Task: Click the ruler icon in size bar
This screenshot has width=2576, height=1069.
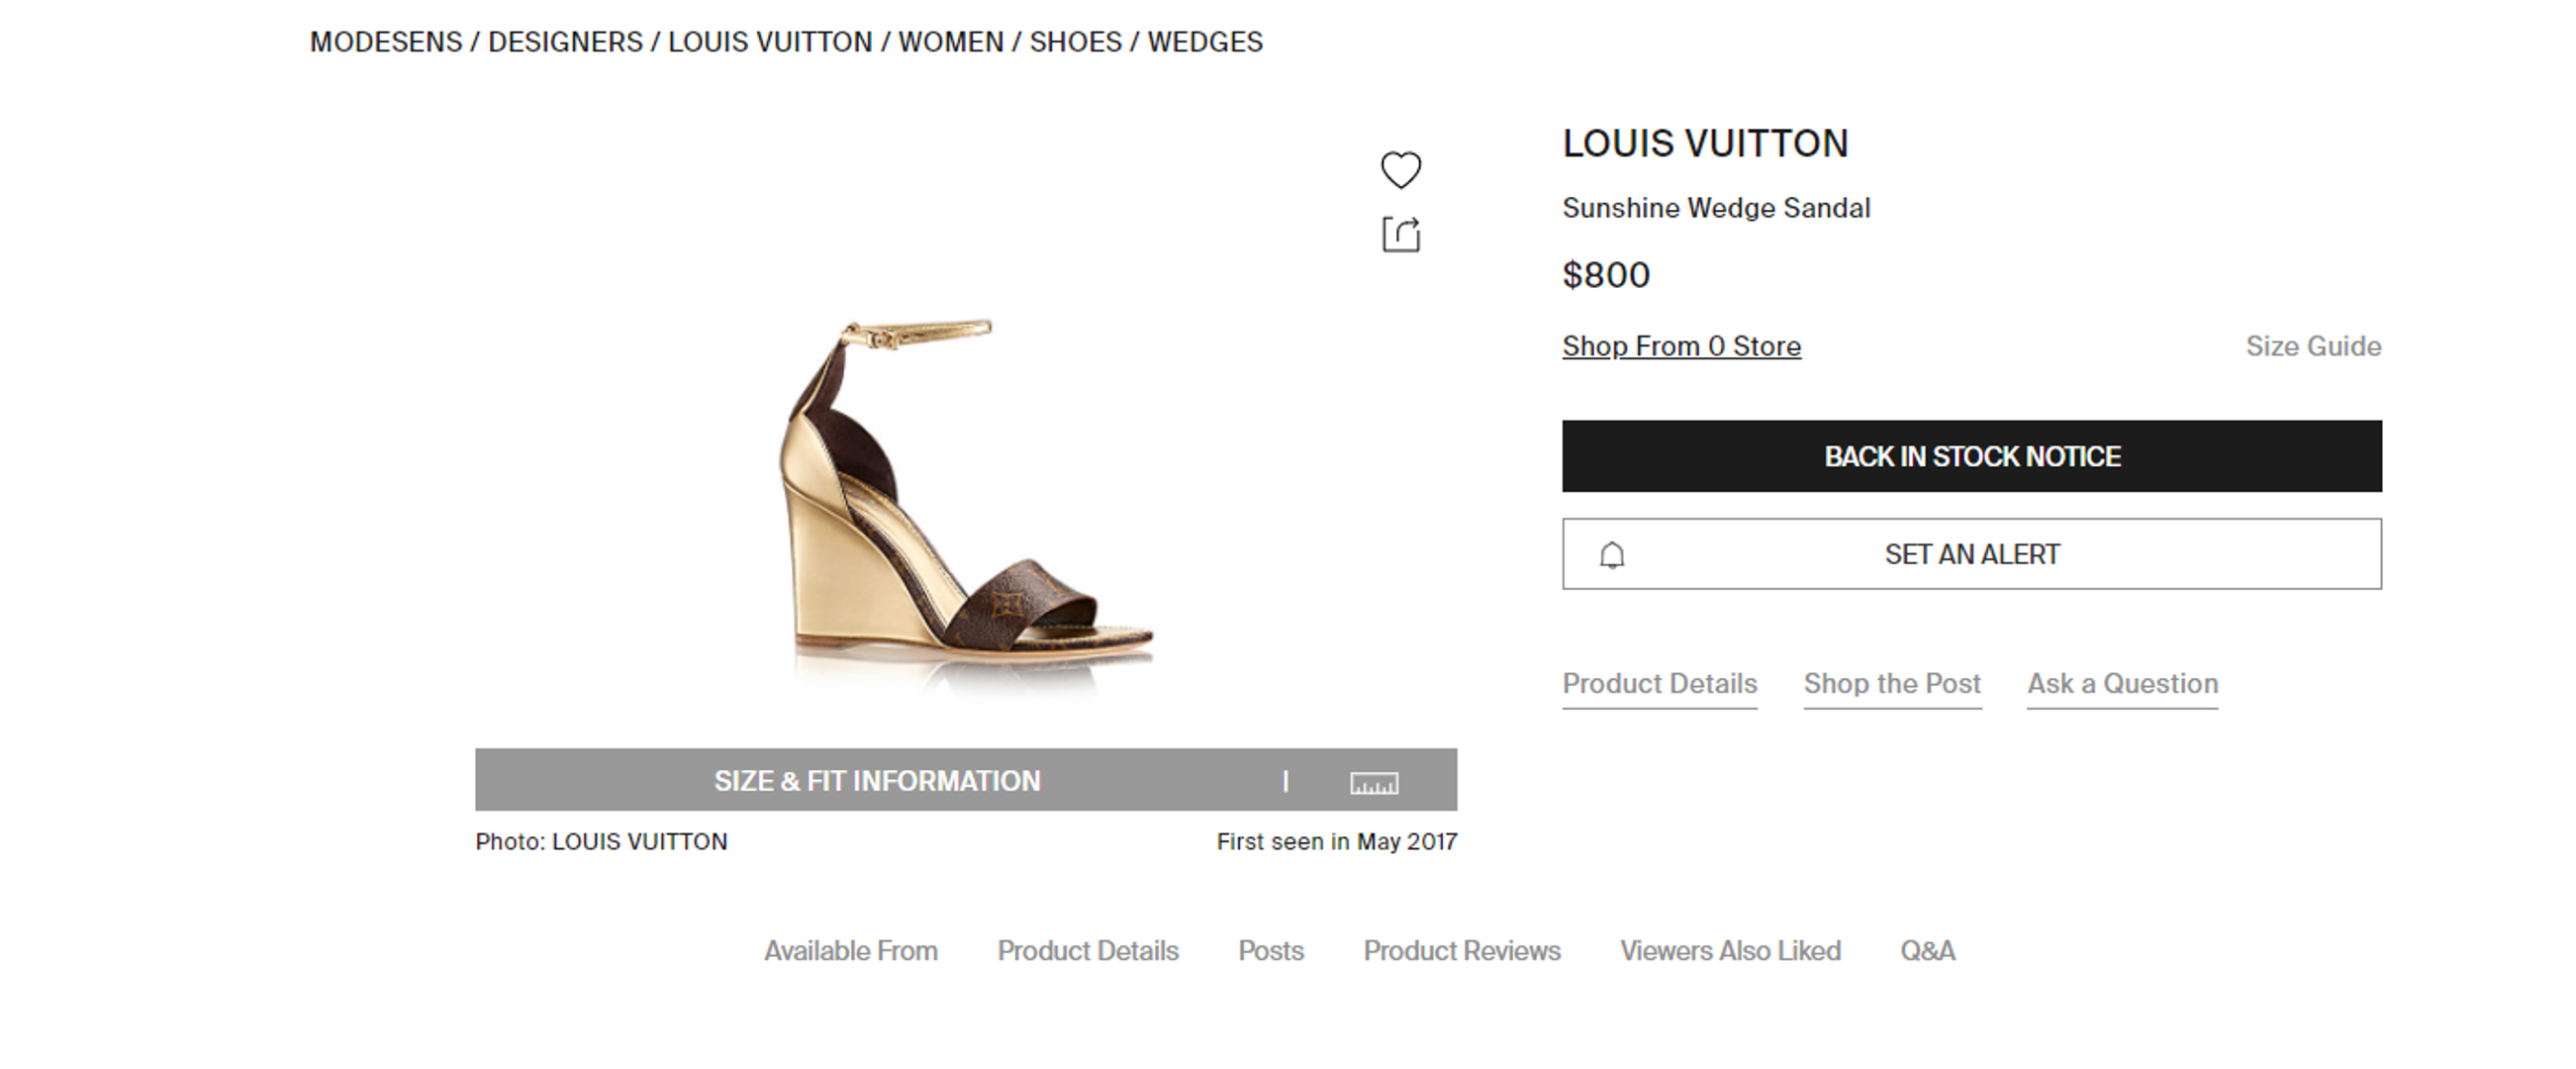Action: (1374, 783)
